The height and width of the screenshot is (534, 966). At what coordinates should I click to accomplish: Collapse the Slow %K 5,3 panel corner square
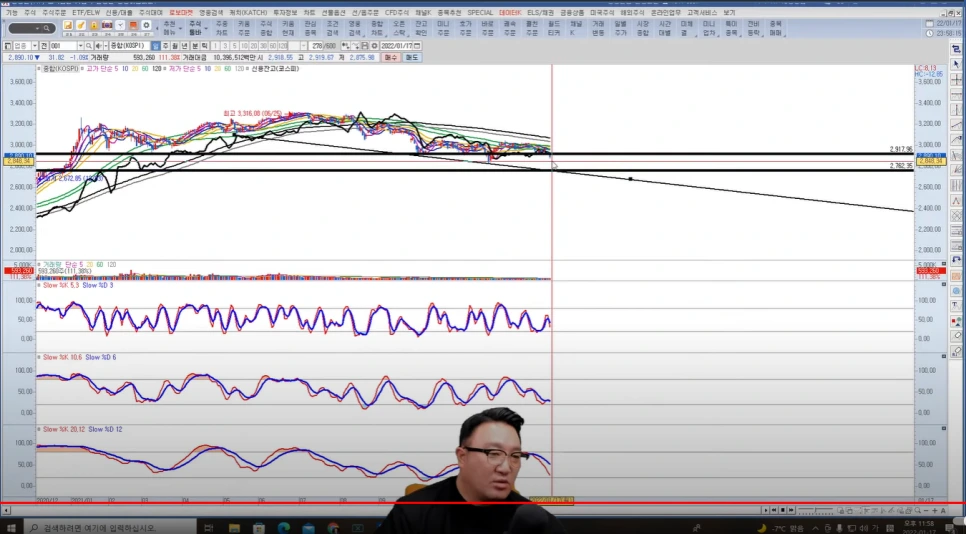click(944, 285)
